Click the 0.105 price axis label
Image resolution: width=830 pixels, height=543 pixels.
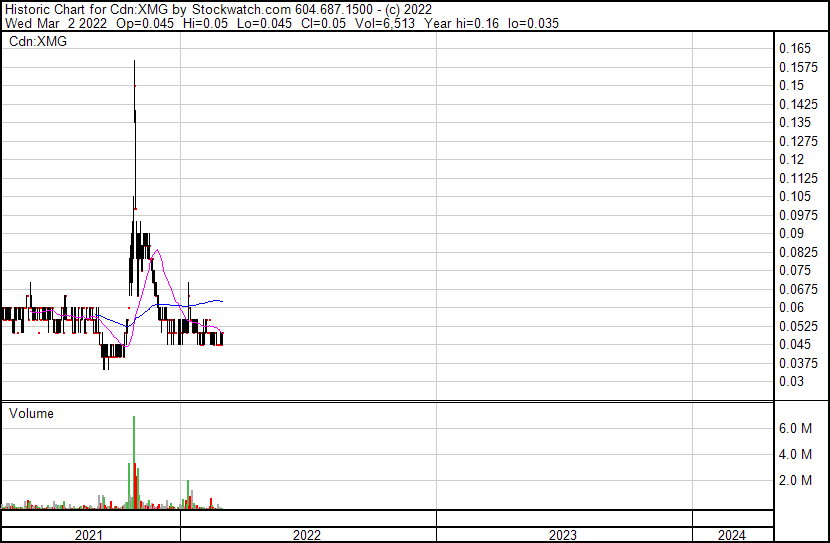pyautogui.click(x=795, y=196)
